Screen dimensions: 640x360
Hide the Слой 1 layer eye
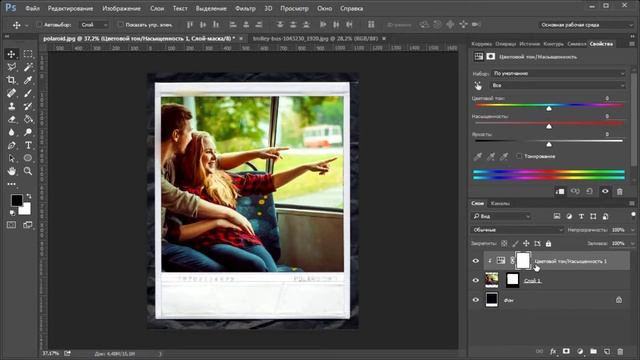(x=476, y=280)
